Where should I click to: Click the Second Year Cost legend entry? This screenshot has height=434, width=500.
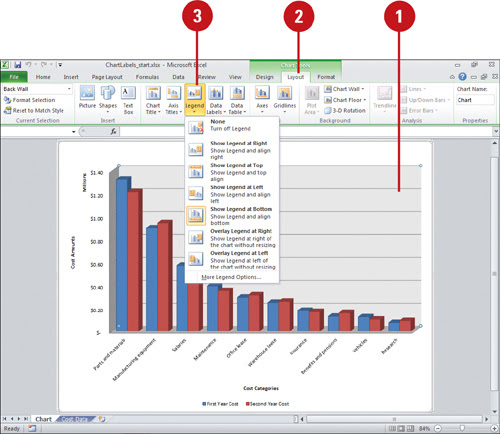pos(268,404)
